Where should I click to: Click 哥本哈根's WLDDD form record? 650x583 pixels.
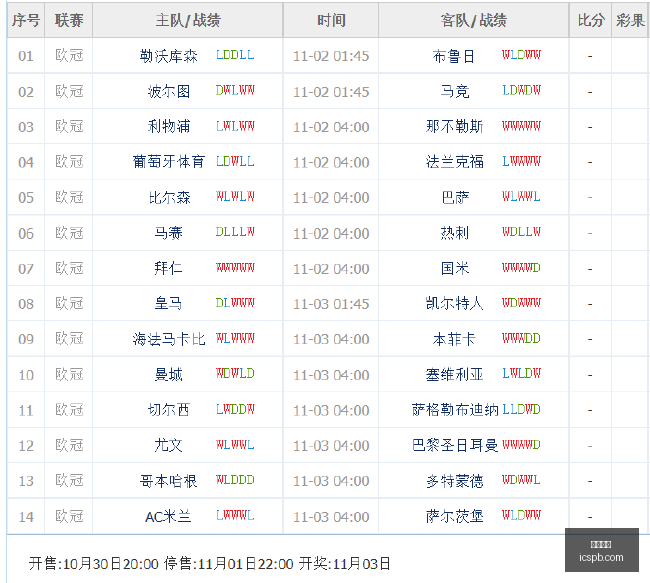pyautogui.click(x=235, y=480)
